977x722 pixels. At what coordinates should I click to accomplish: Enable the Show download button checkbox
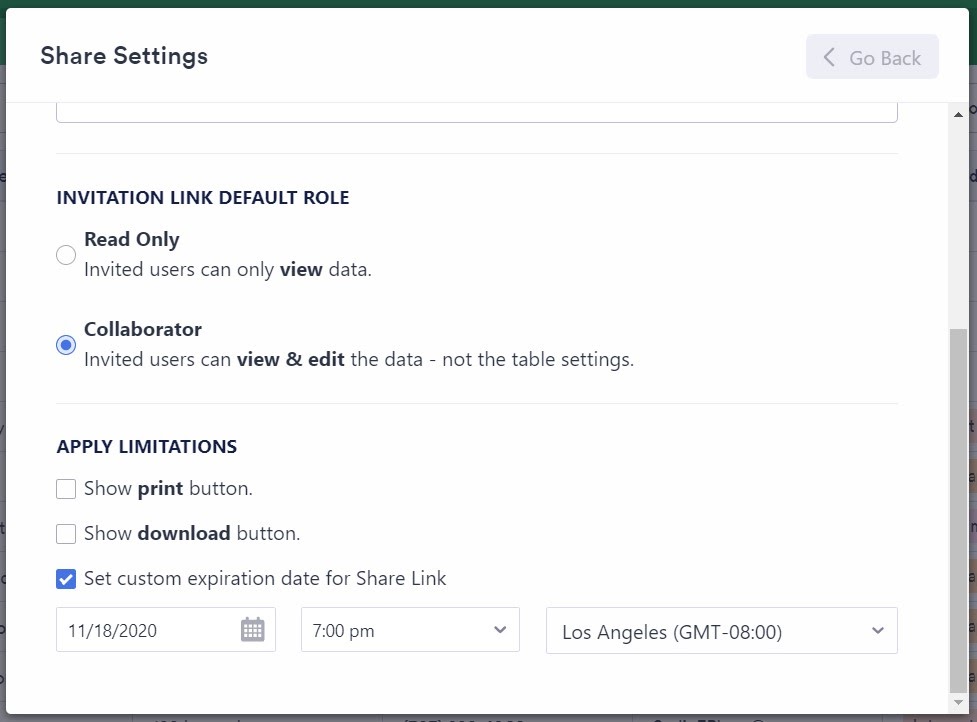click(x=66, y=534)
